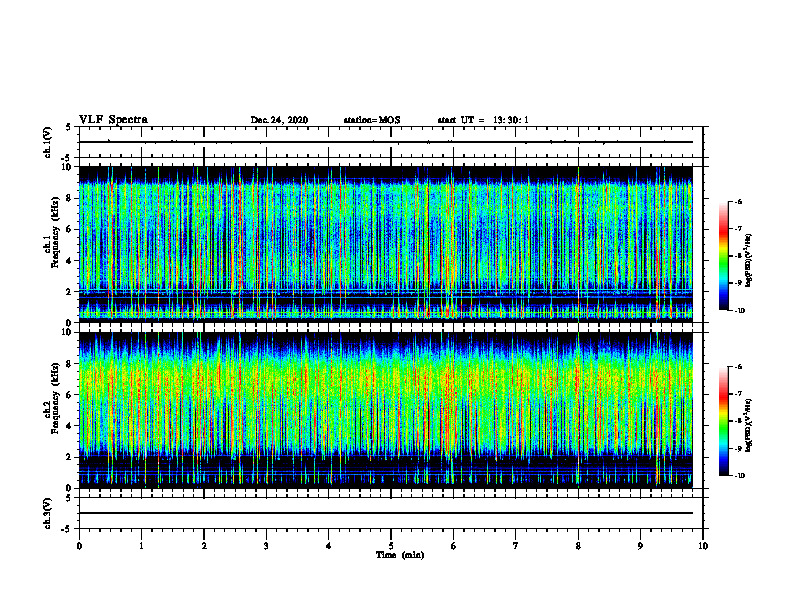Screen dimensions: 792x612
Task: Click the time axis tick label '9'
Action: pyautogui.click(x=640, y=546)
